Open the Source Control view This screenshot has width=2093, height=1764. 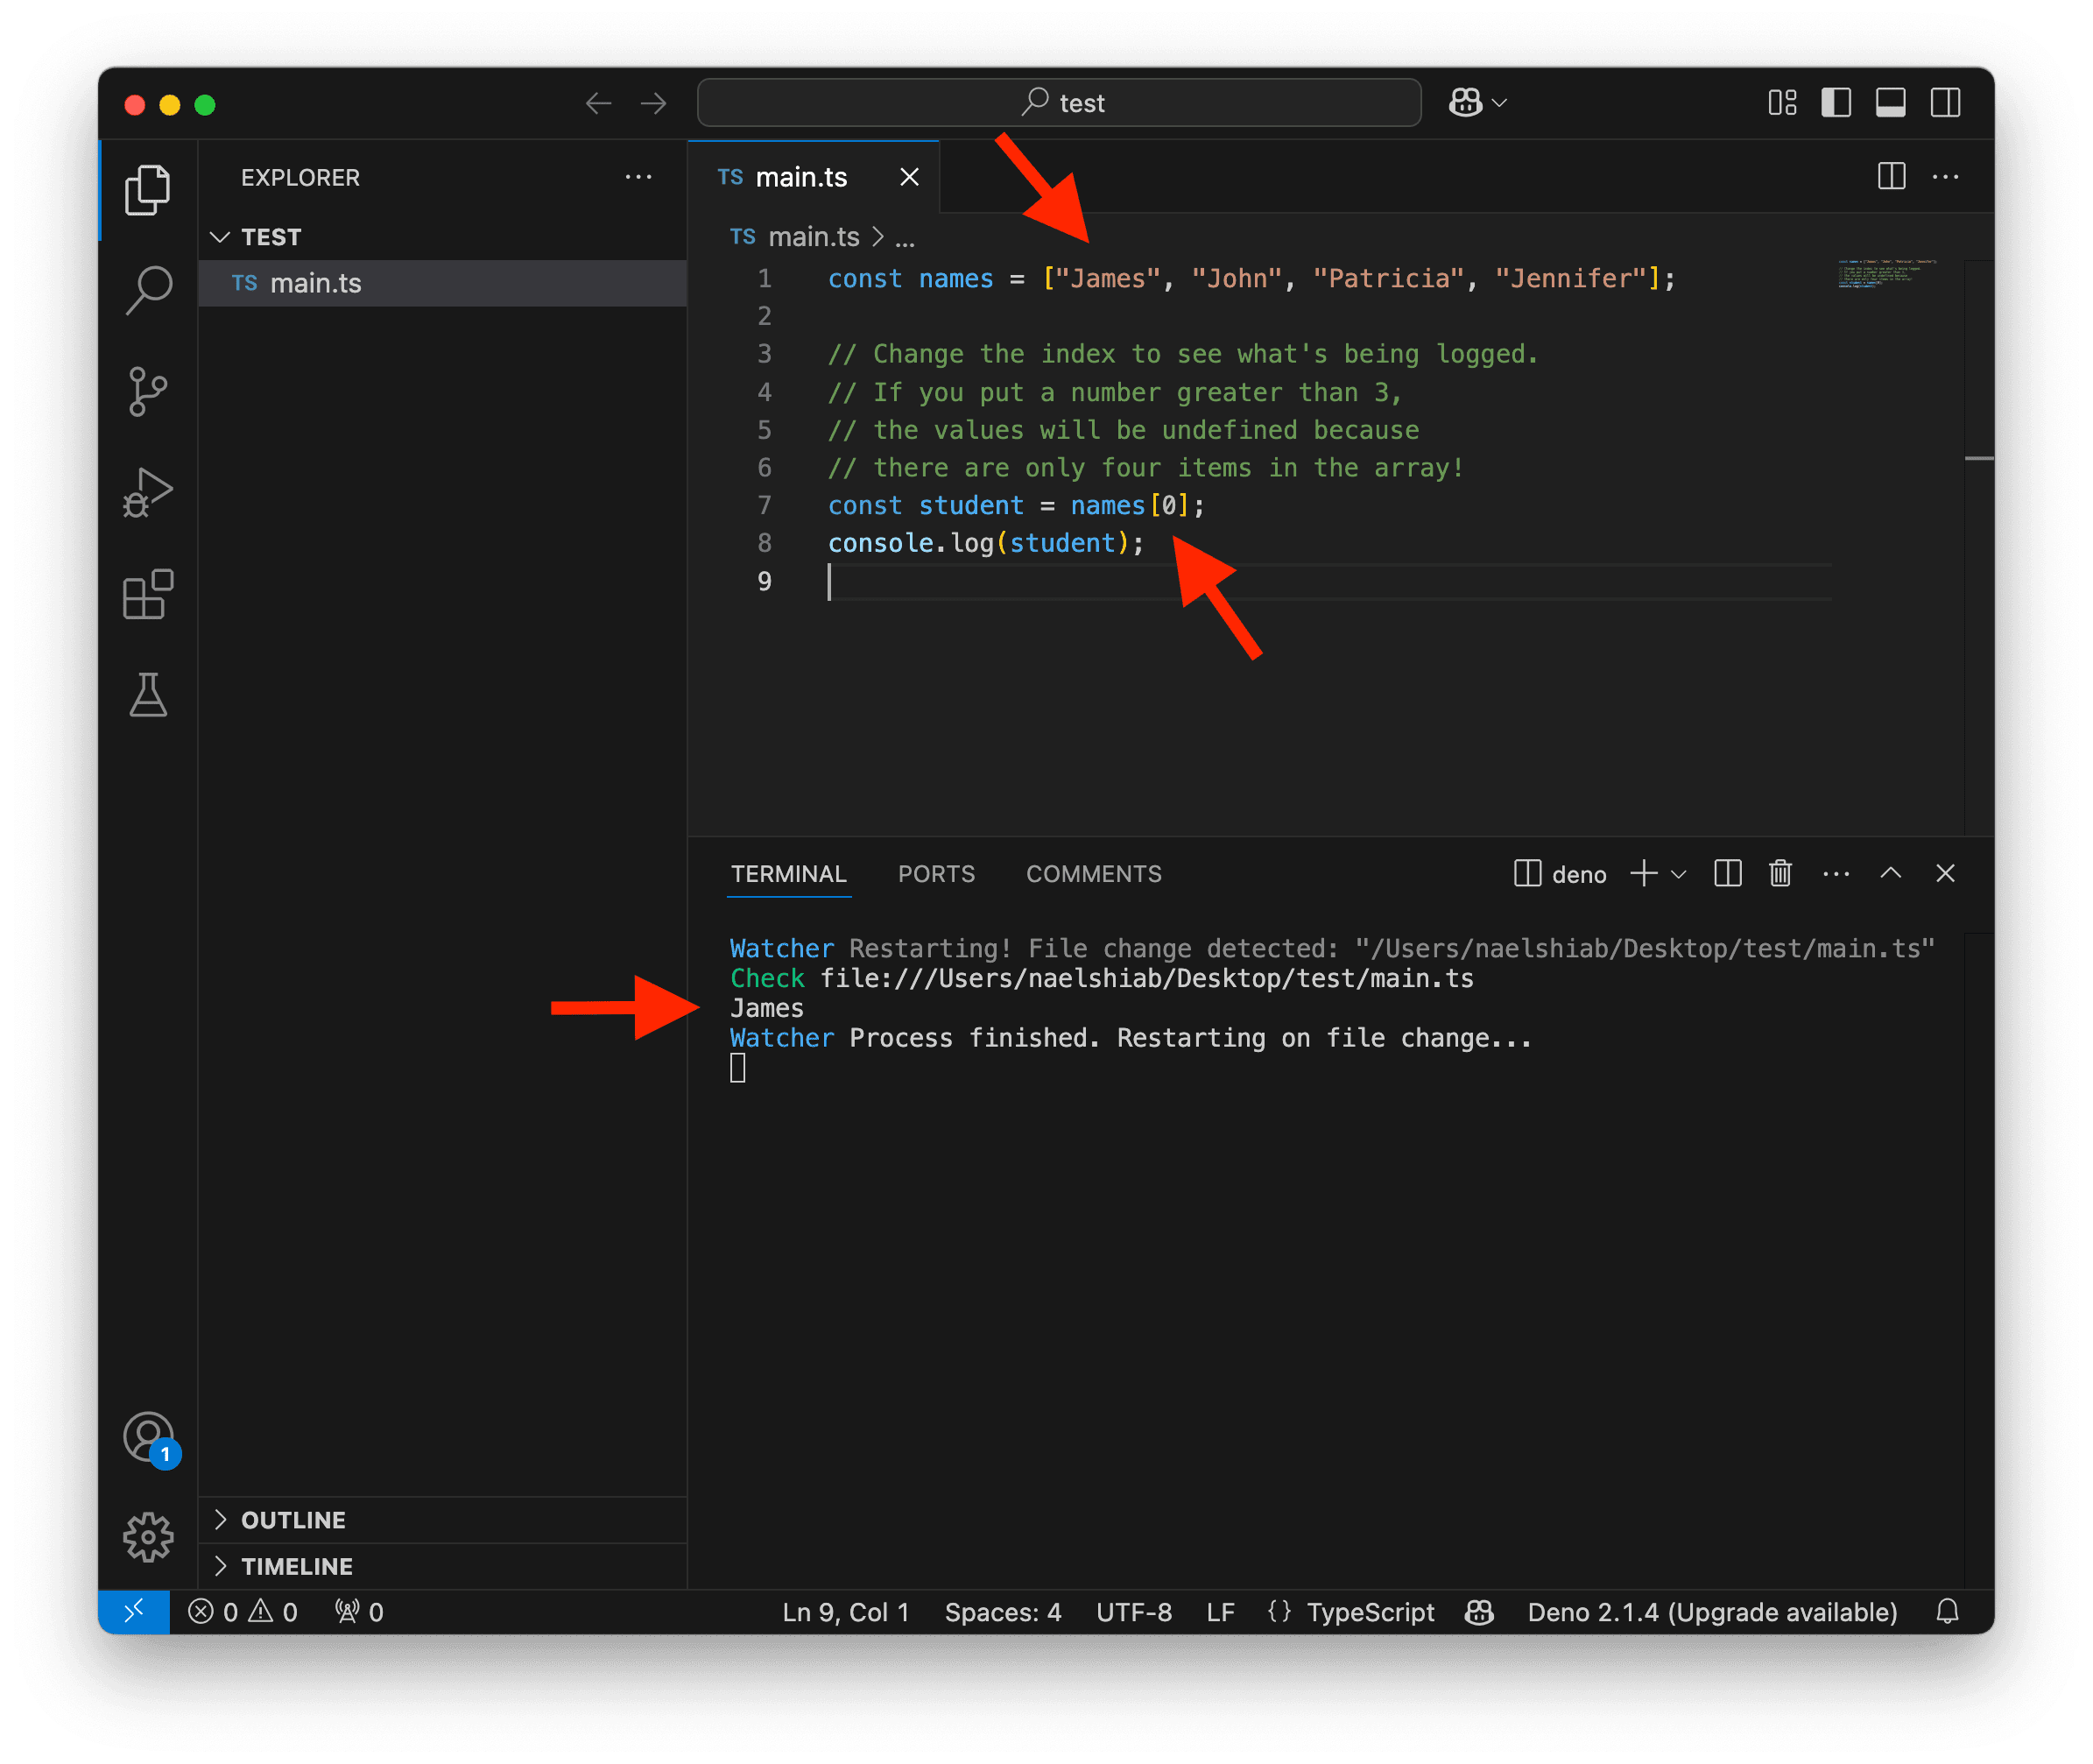tap(148, 391)
